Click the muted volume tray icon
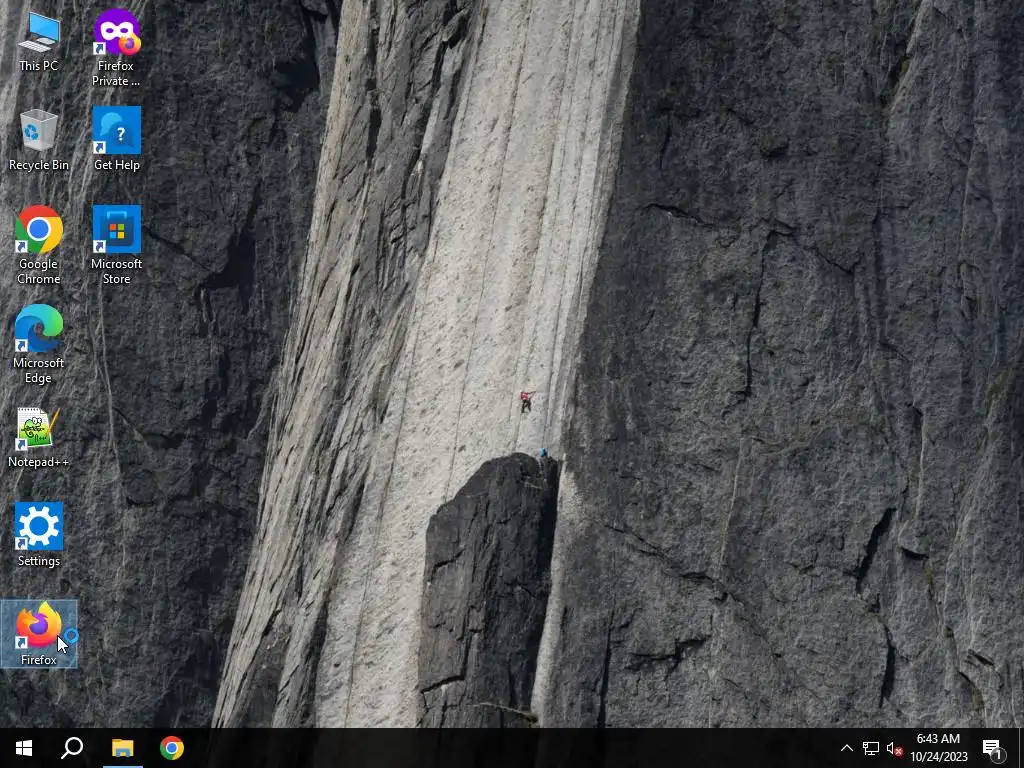Screen dimensions: 1024x768 [894, 748]
